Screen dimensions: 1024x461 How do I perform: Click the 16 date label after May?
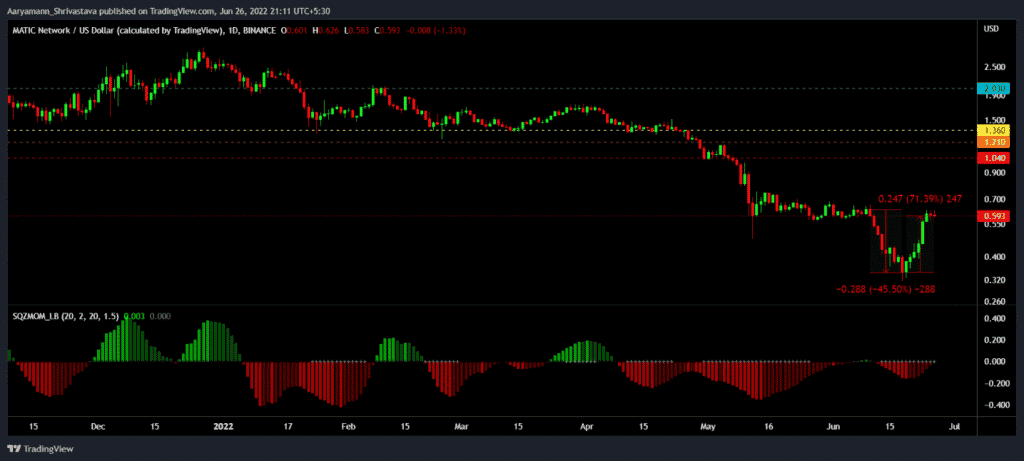(769, 427)
